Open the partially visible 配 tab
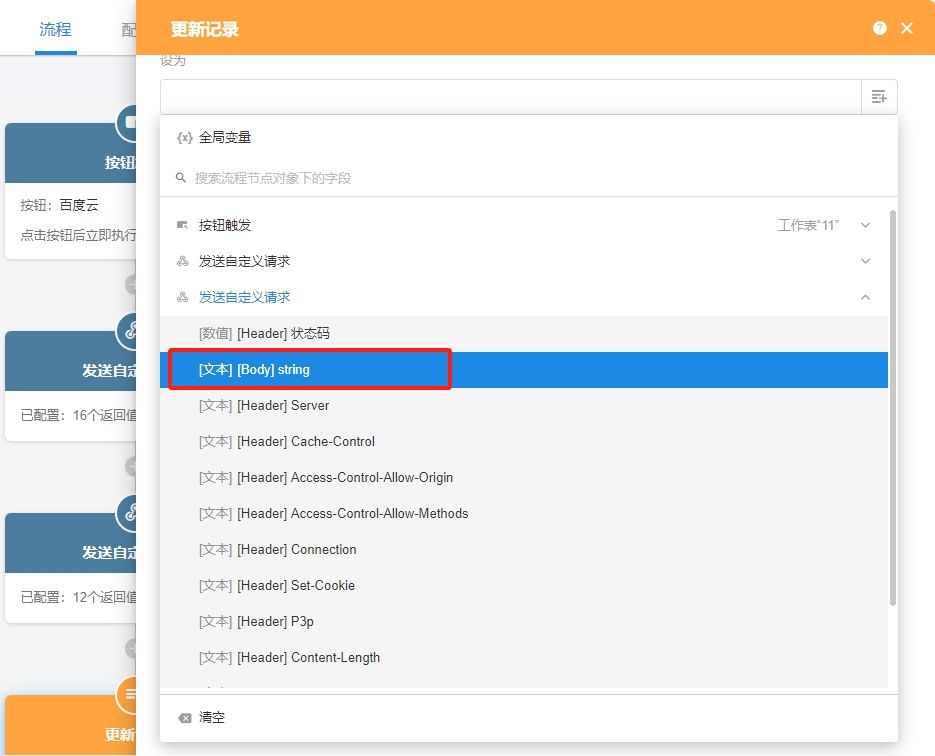The image size is (935, 756). click(x=129, y=28)
